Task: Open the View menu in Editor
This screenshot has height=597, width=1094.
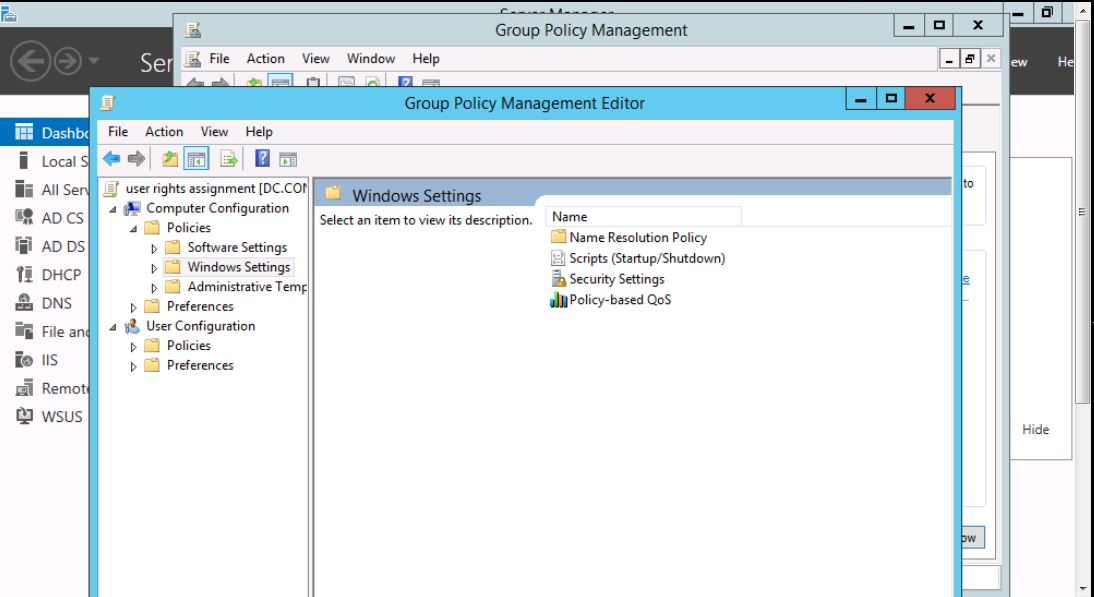Action: (214, 132)
